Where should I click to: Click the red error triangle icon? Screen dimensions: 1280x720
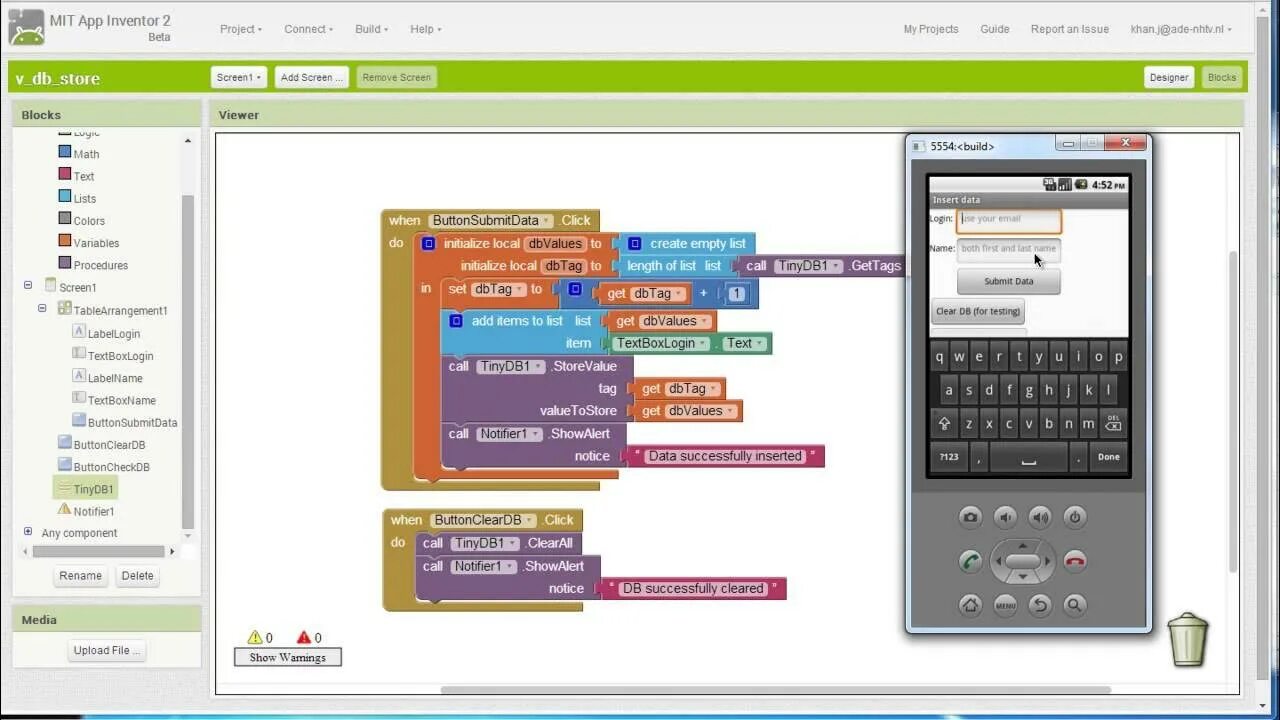coord(304,637)
